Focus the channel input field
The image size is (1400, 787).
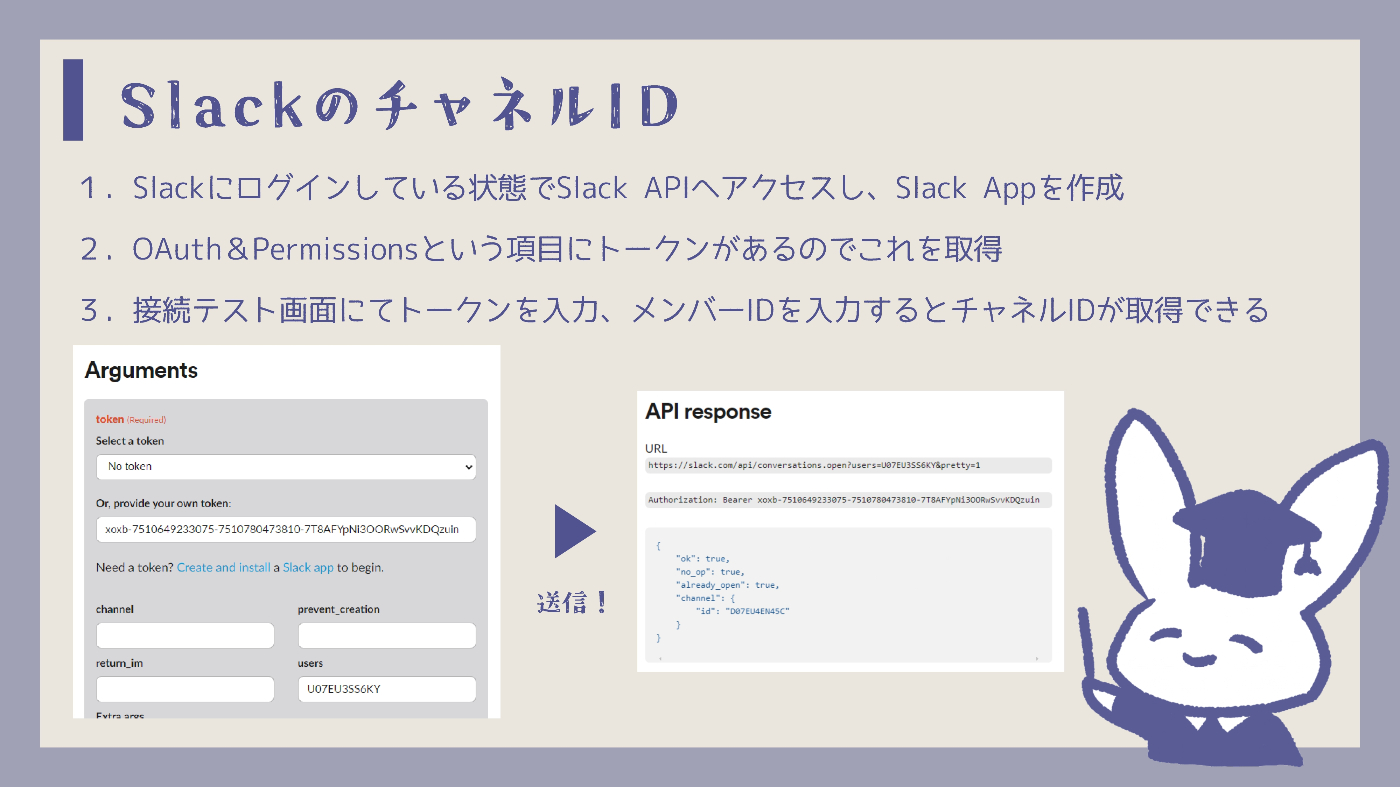click(x=185, y=635)
